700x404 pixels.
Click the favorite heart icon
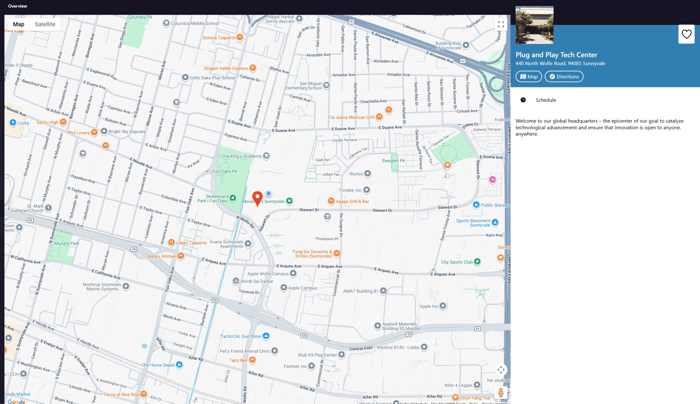(x=686, y=34)
